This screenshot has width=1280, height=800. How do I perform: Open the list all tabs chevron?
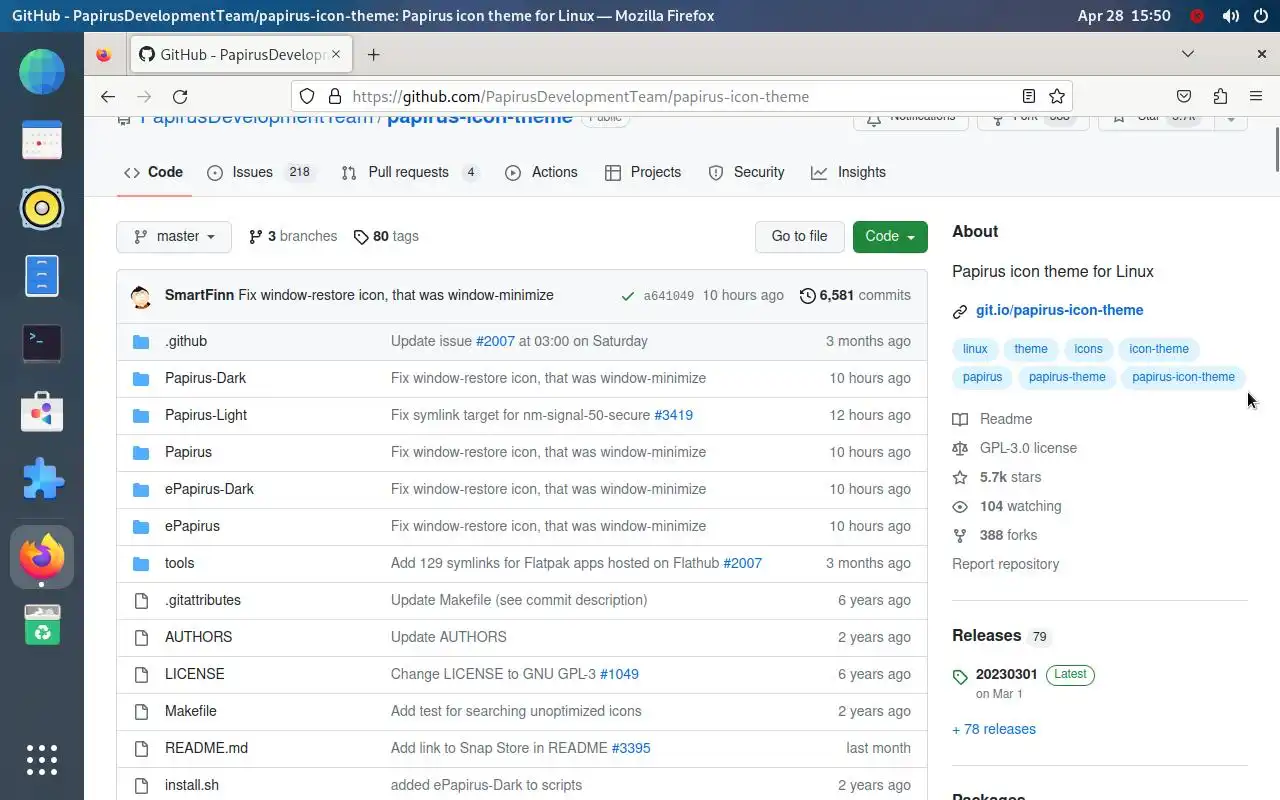click(1188, 54)
